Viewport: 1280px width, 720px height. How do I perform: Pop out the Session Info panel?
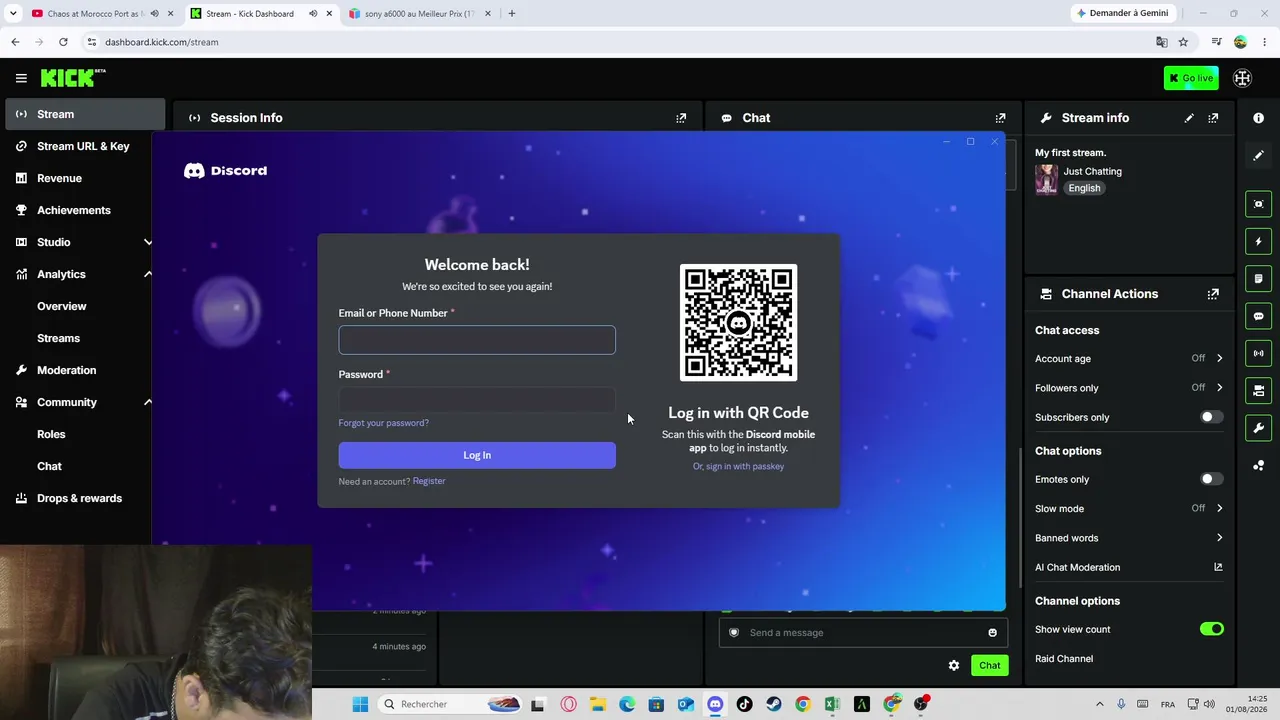pyautogui.click(x=681, y=118)
